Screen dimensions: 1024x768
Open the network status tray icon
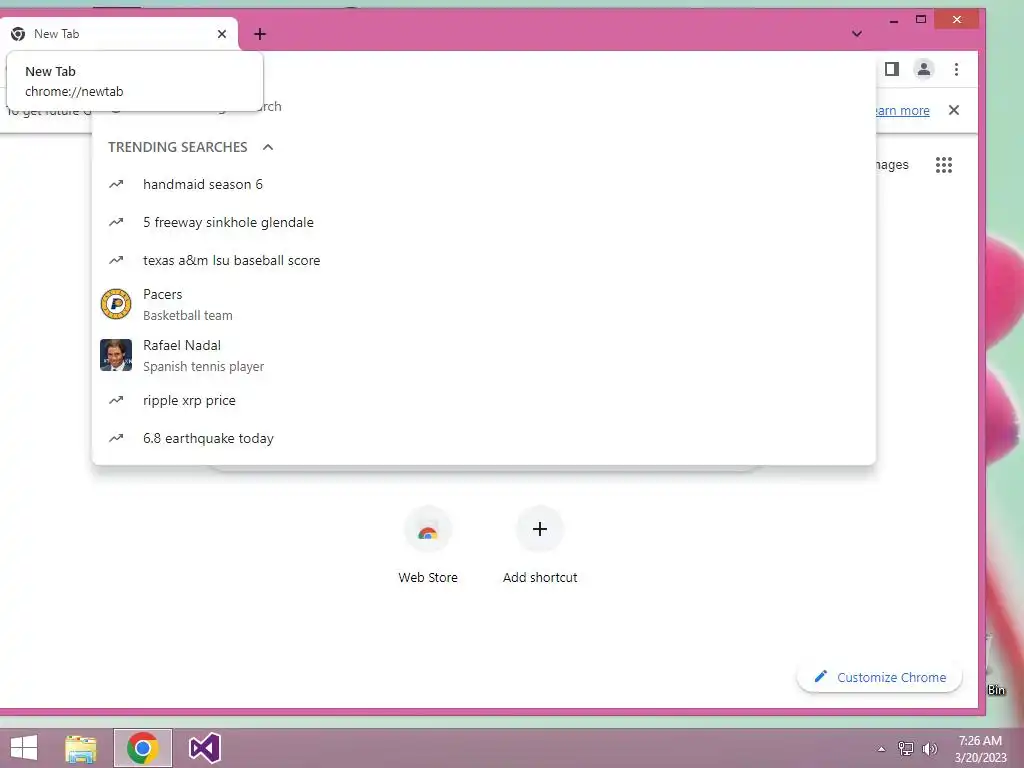tap(906, 748)
